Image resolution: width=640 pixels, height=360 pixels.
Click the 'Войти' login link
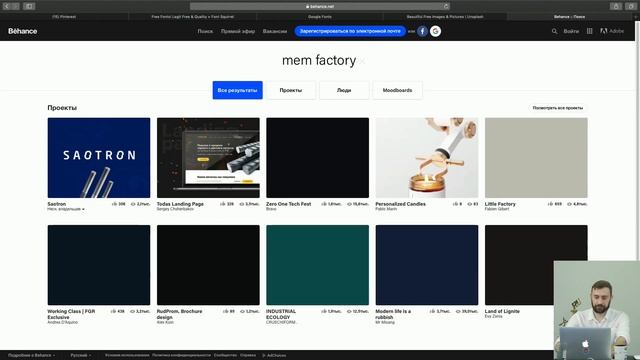[x=571, y=31]
